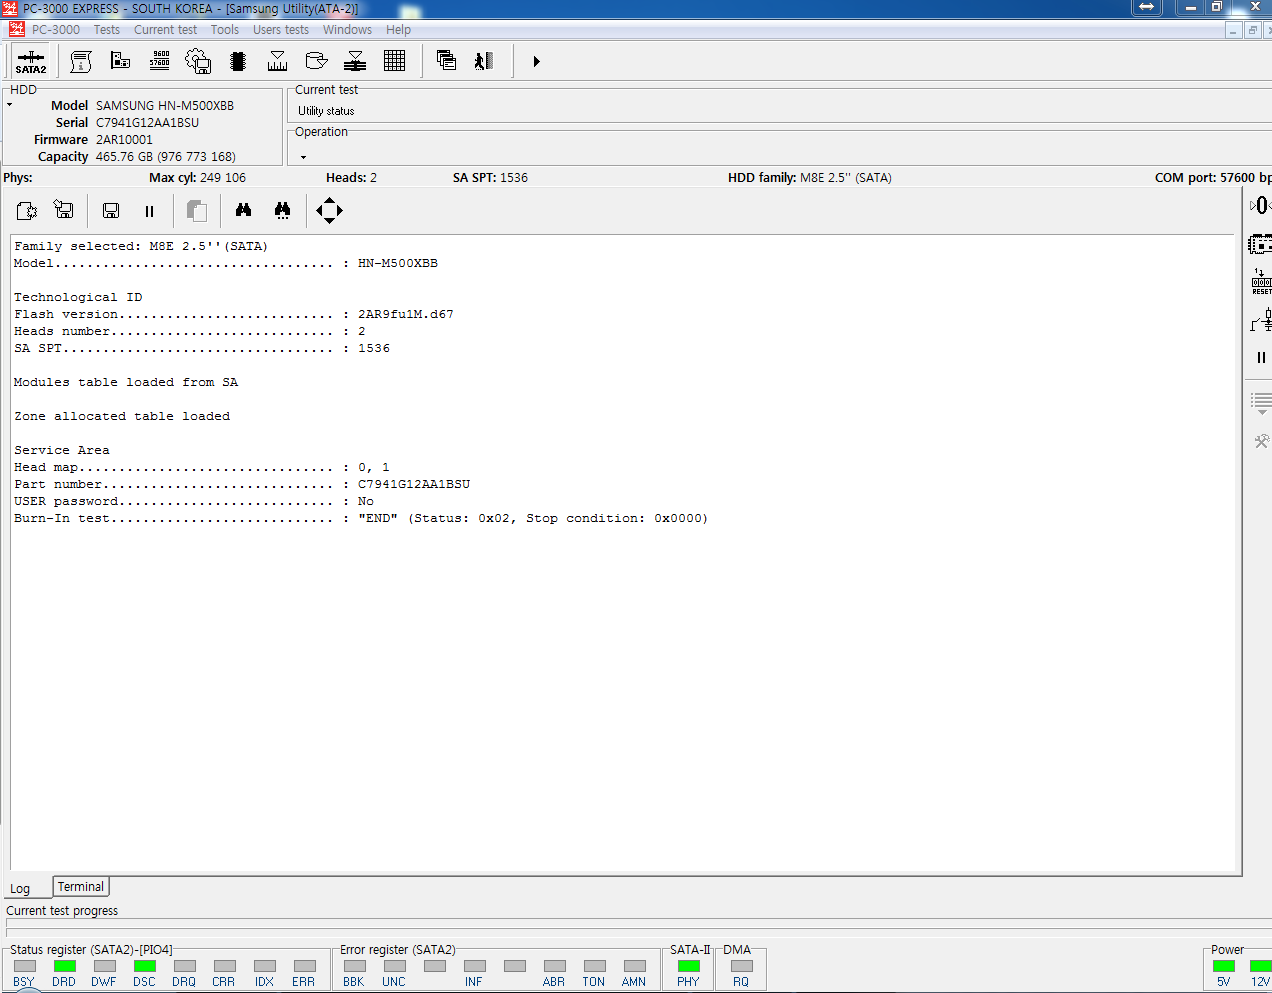Click the four-arrow expand log icon
1272x993 pixels.
pyautogui.click(x=329, y=210)
